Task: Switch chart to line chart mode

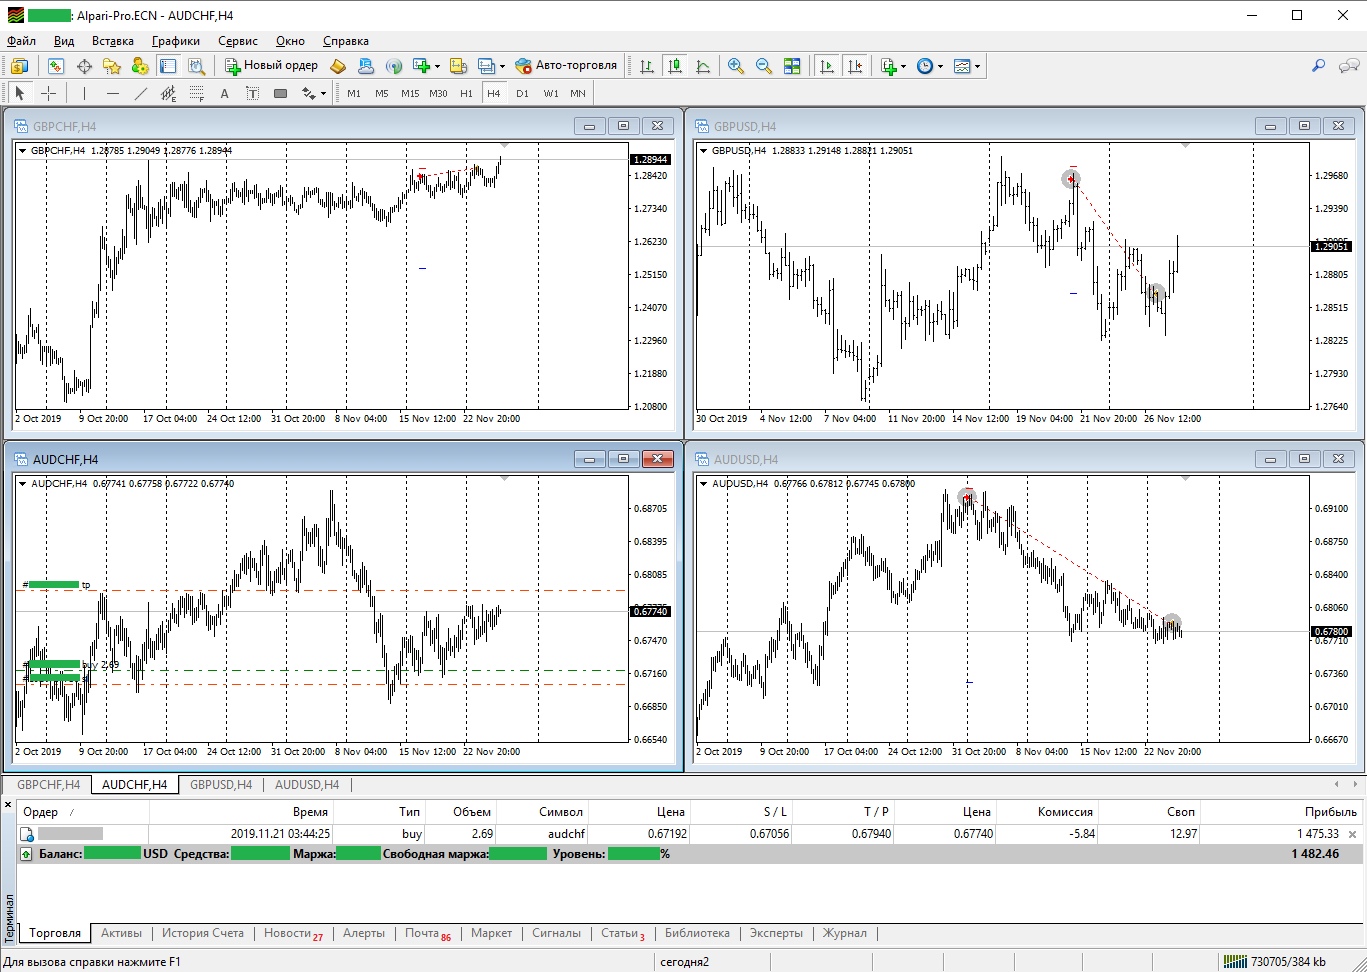Action: (x=703, y=66)
